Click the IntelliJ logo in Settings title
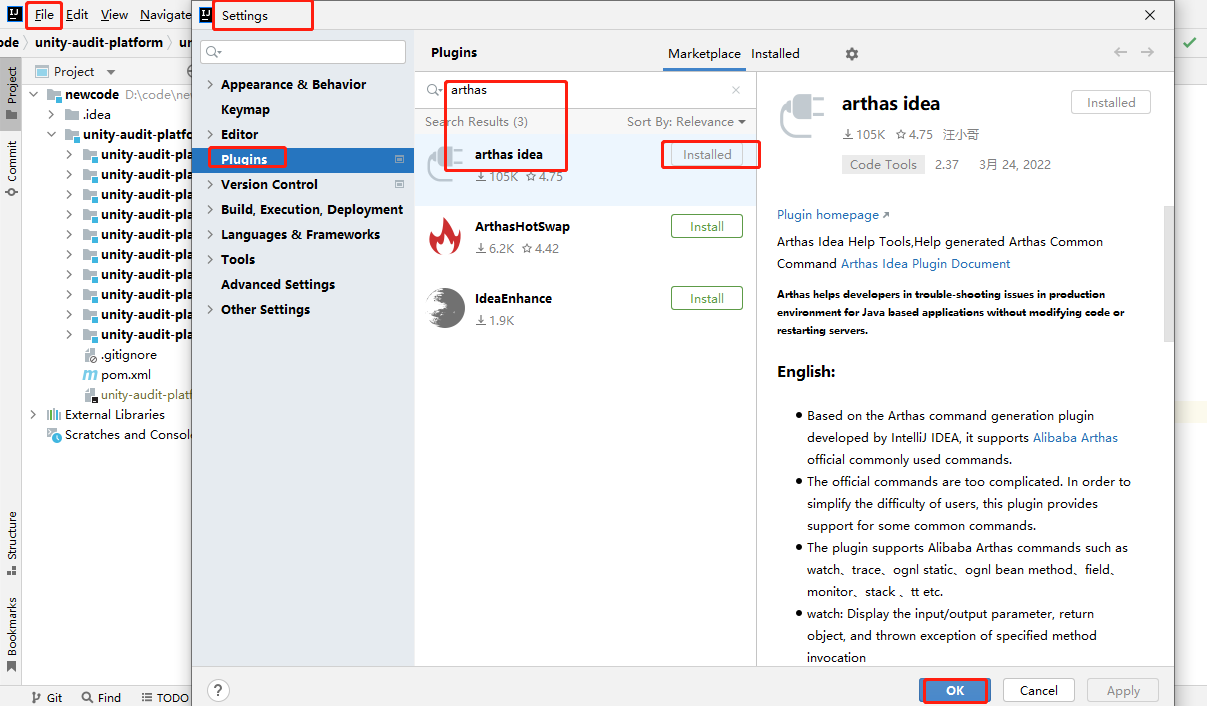Viewport: 1207px width, 706px height. pos(205,15)
